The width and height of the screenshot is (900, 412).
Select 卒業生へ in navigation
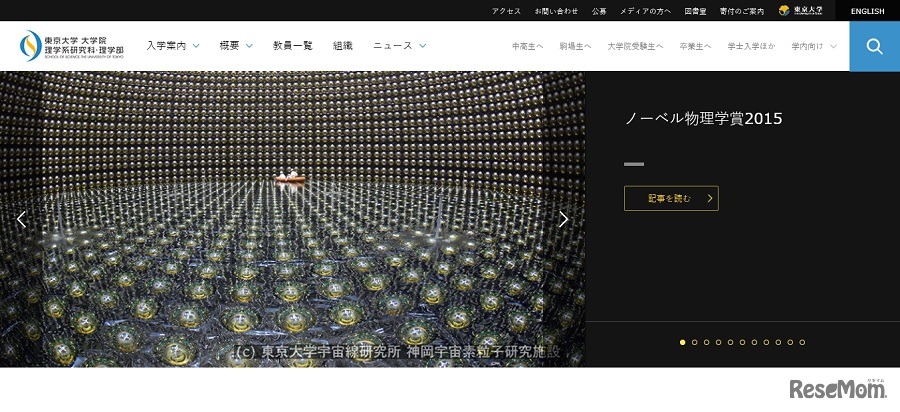[x=695, y=46]
